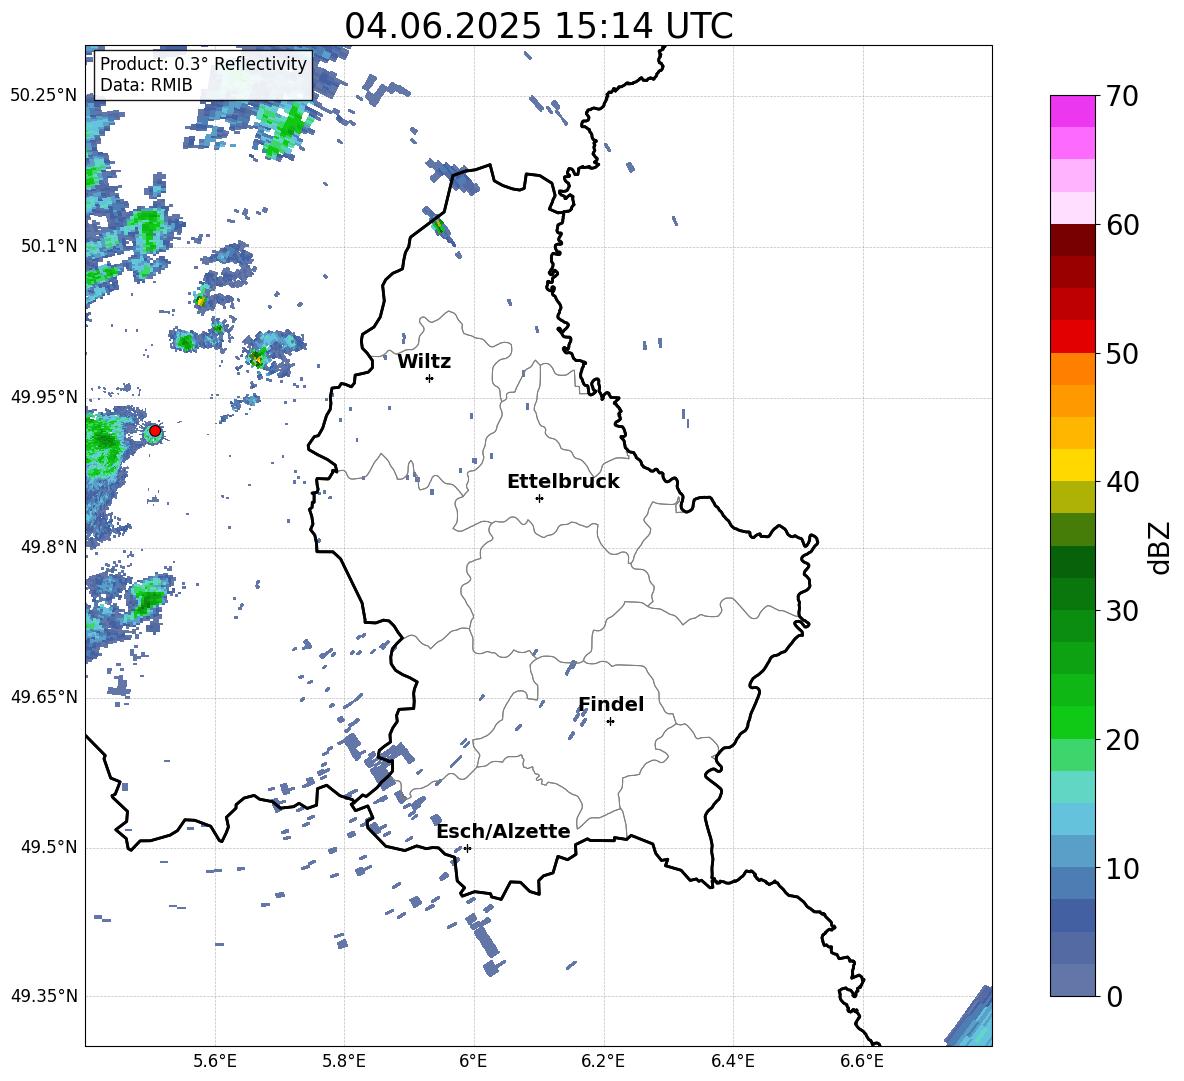
Task: Click the 30 tick label on colorbar
Action: click(1122, 611)
